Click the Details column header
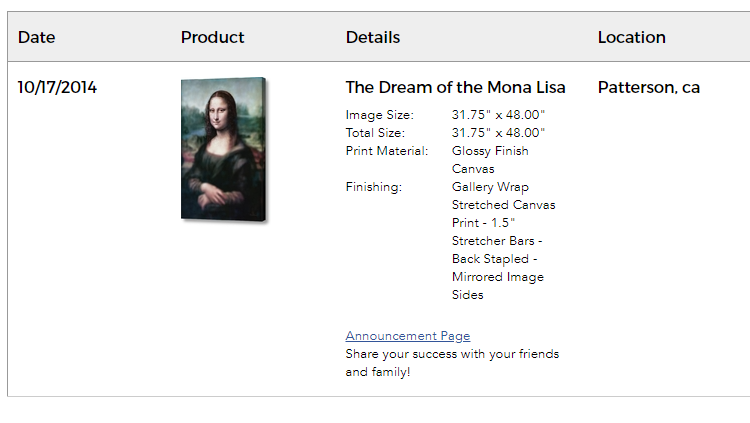The width and height of the screenshot is (750, 423). (372, 37)
